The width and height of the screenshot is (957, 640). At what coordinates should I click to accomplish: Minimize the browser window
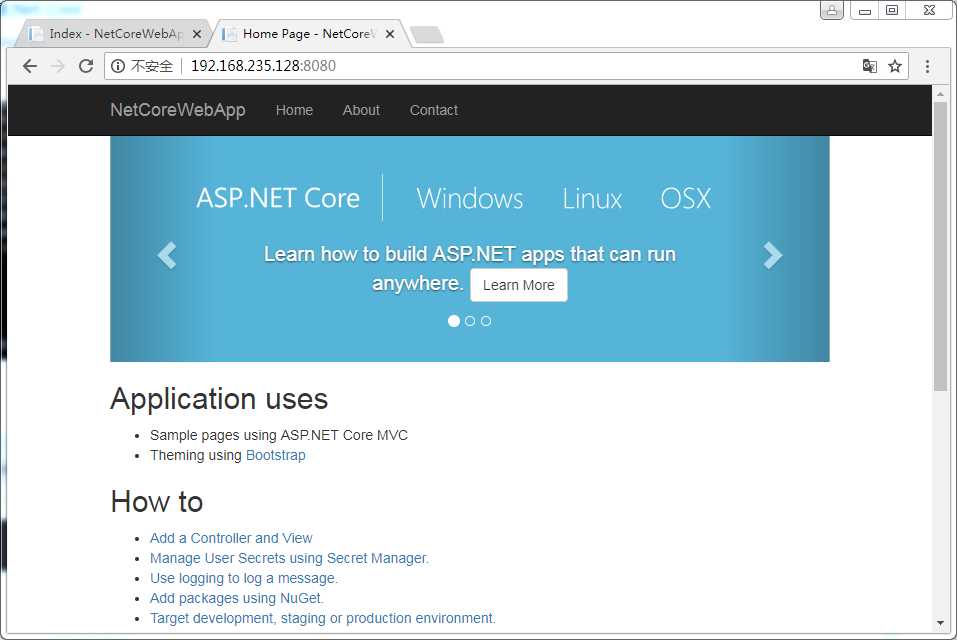tap(865, 10)
